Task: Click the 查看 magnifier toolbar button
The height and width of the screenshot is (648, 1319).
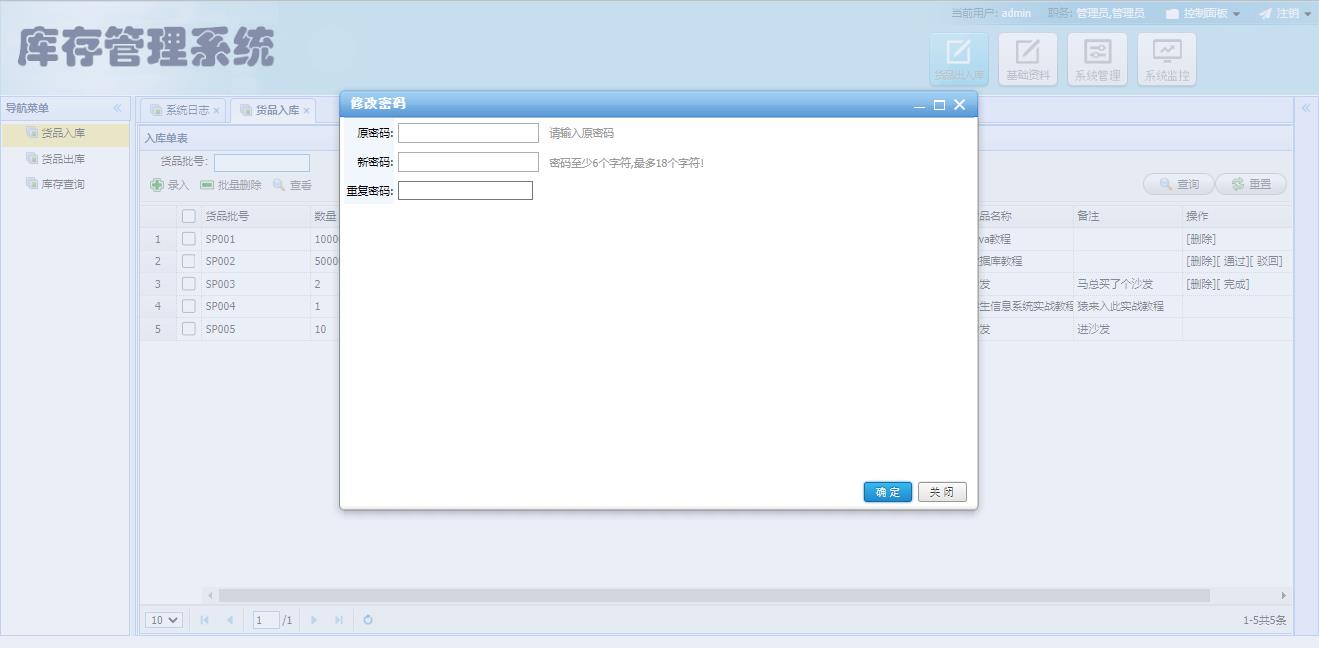Action: pyautogui.click(x=292, y=185)
